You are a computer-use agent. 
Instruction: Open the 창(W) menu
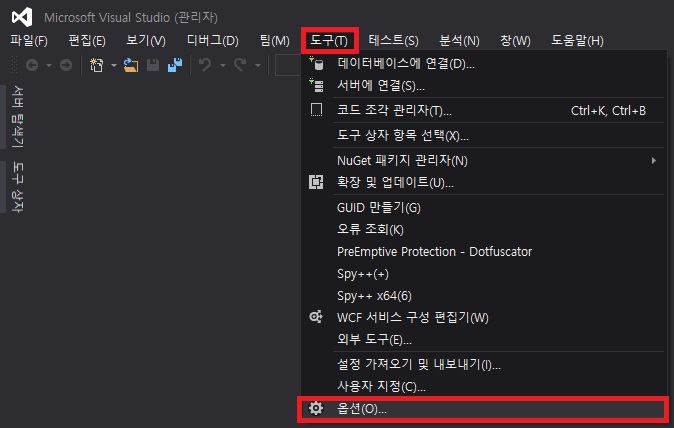515,41
